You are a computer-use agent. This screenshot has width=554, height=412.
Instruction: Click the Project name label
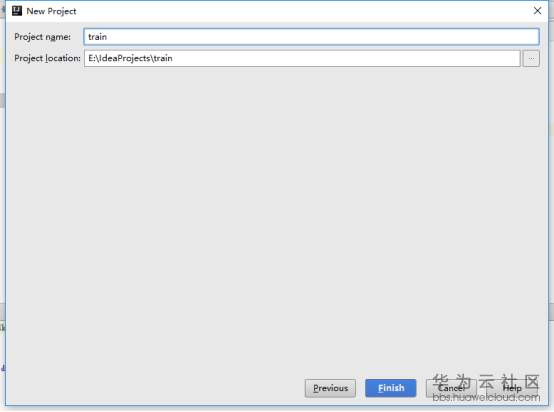[42, 37]
